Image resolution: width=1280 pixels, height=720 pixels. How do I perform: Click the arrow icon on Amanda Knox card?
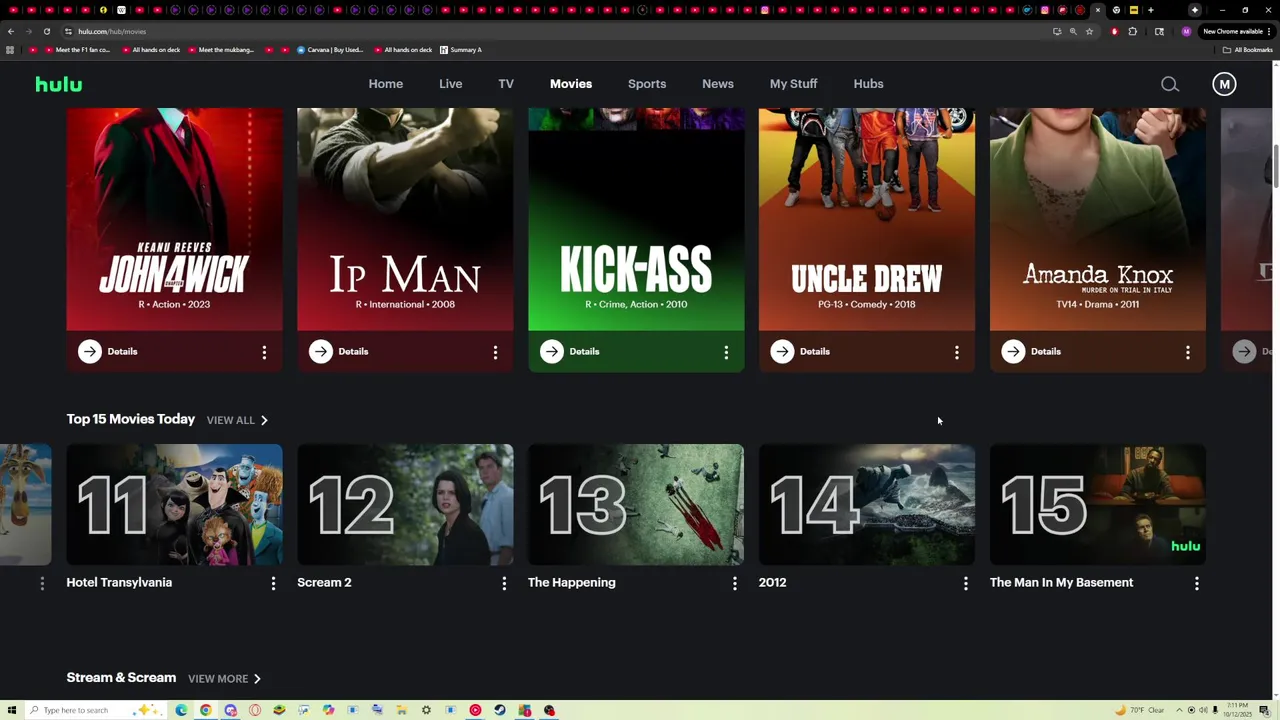coord(1014,351)
